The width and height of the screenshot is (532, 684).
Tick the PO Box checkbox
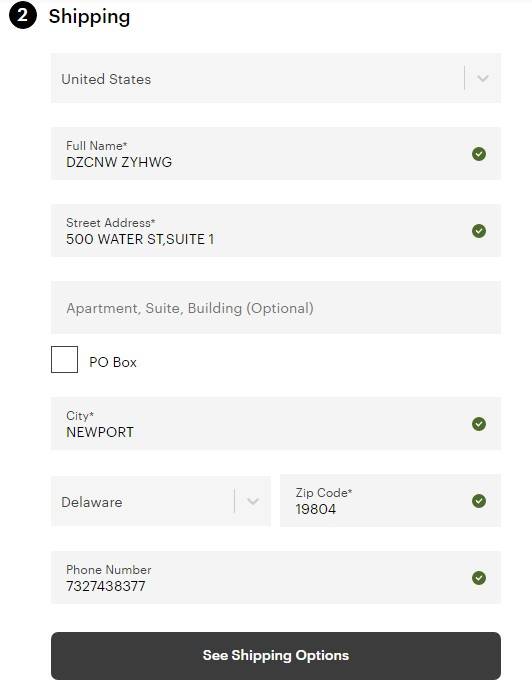(x=65, y=359)
